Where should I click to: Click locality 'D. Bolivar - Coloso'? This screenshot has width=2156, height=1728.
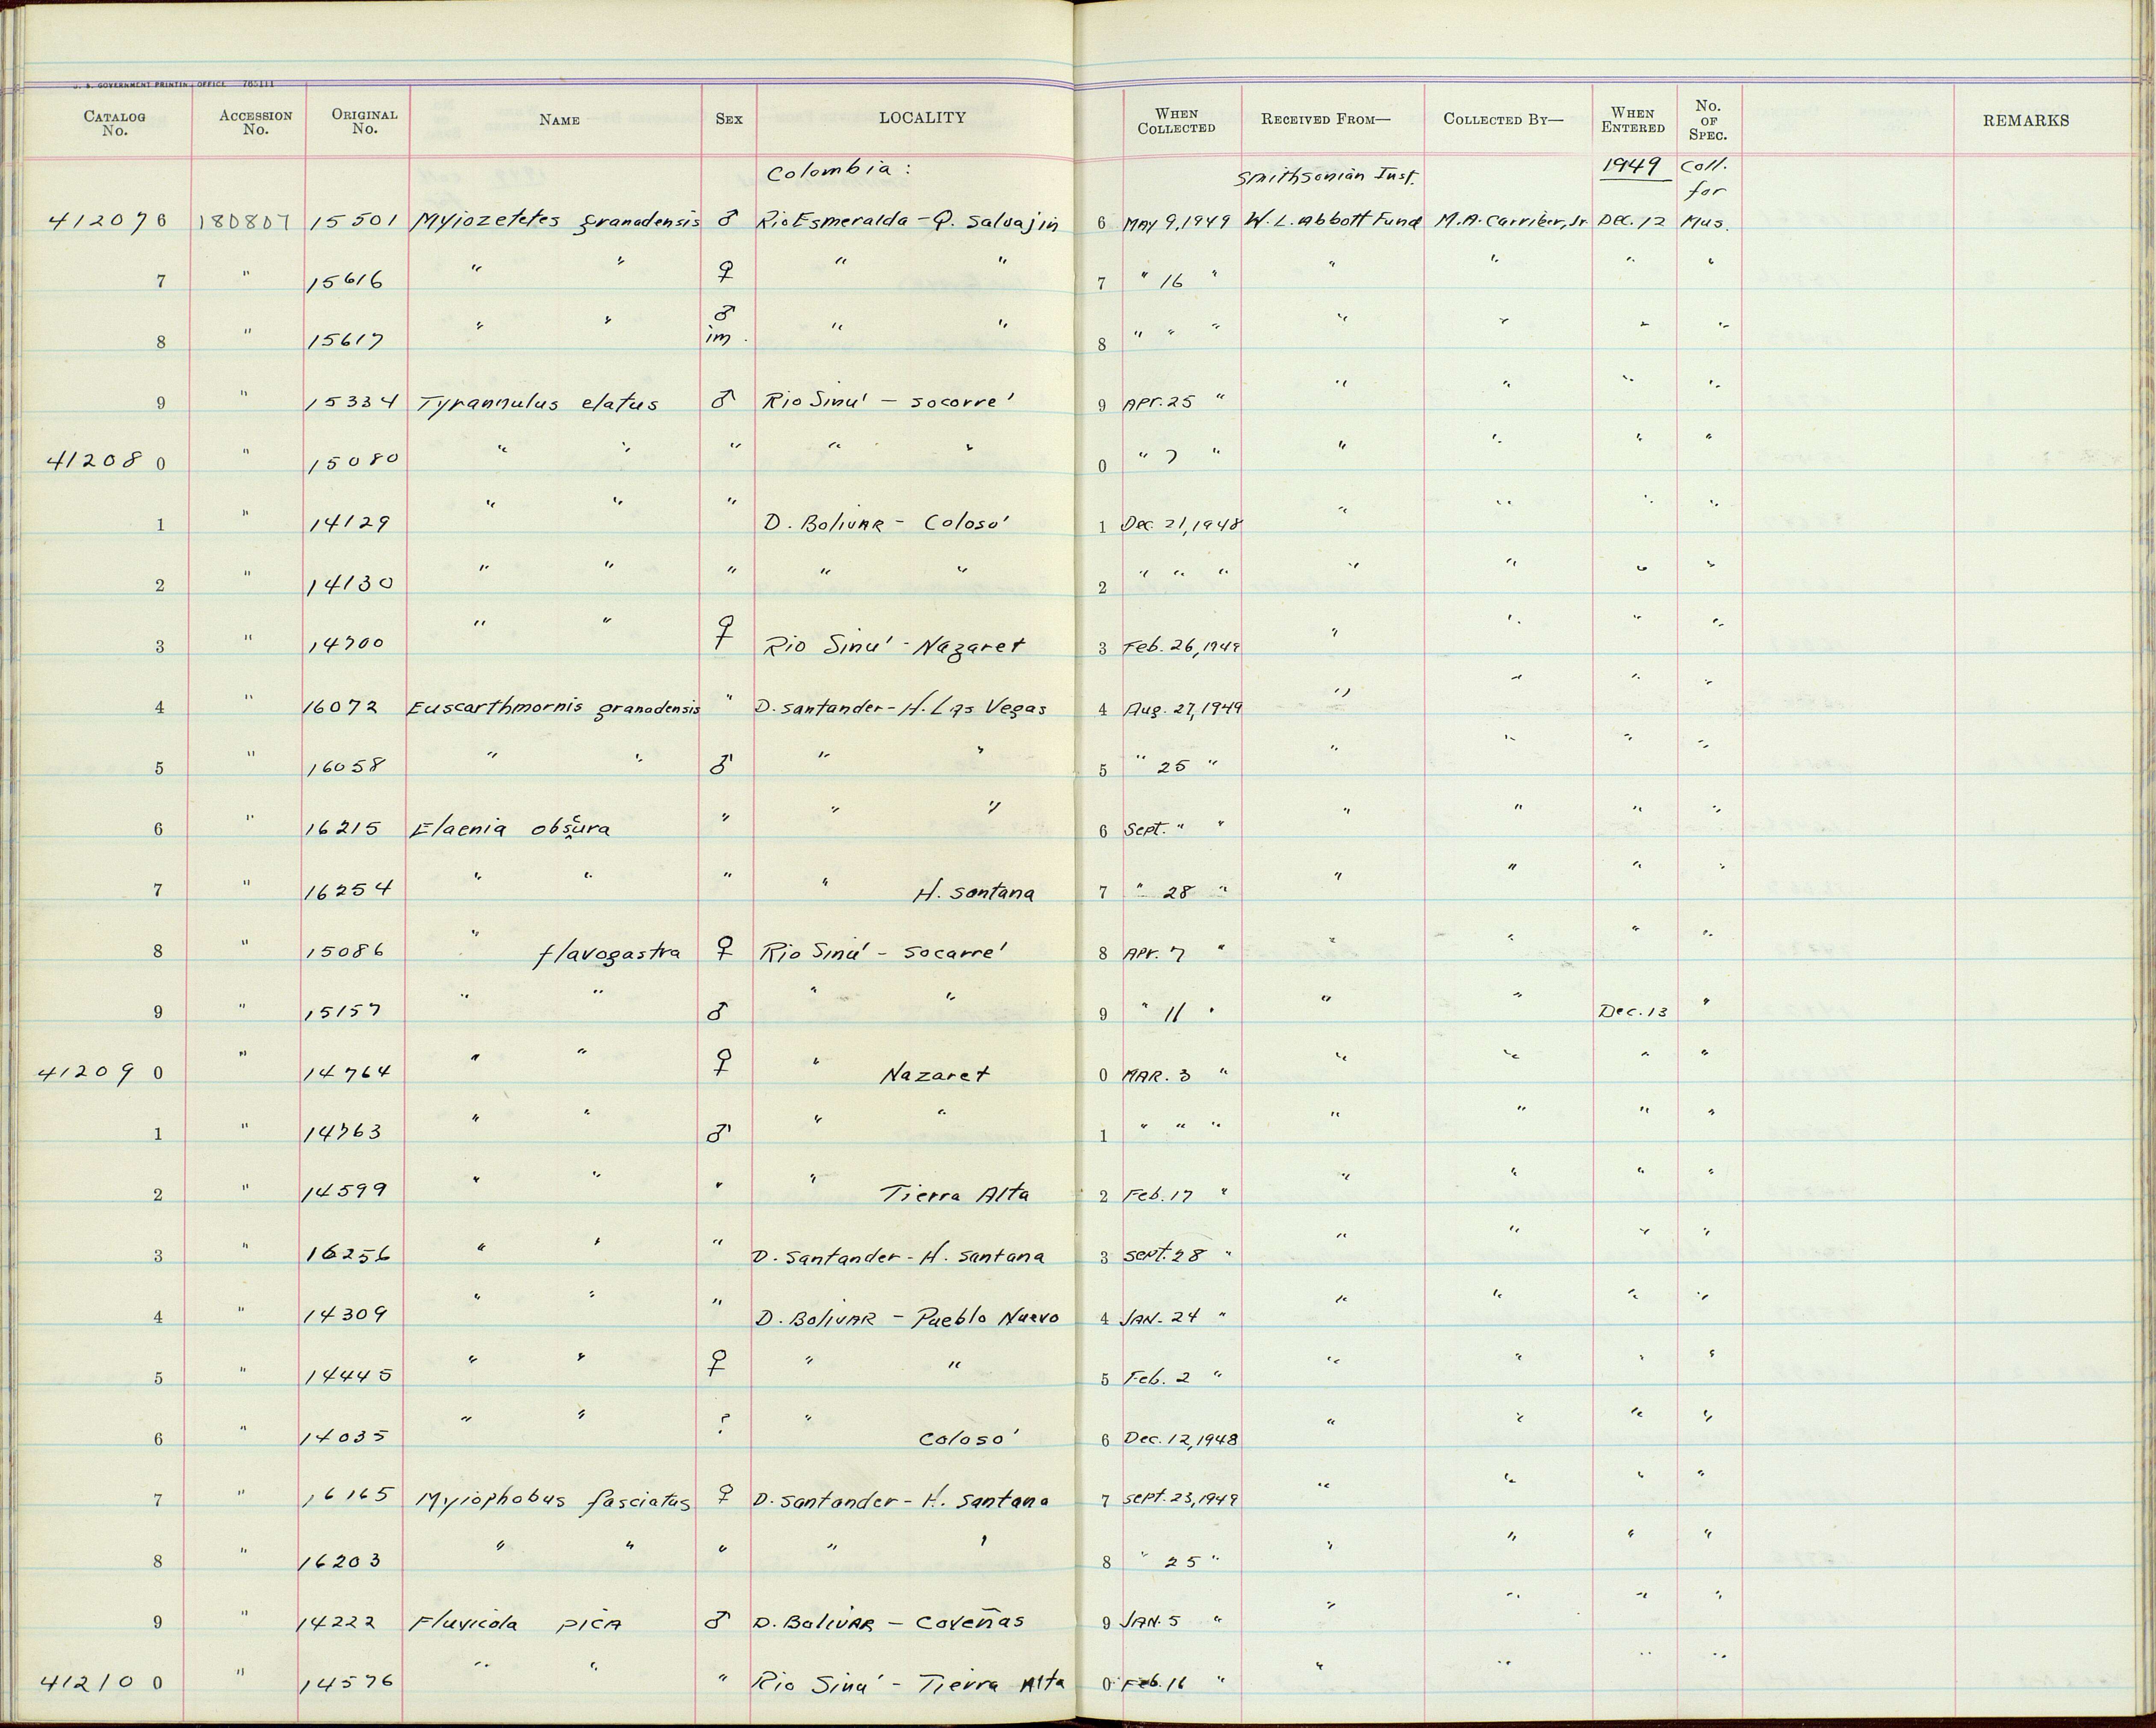pos(888,522)
